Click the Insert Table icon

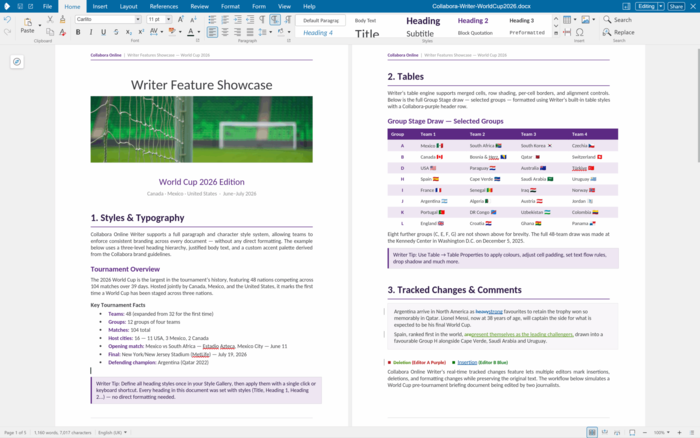click(567, 20)
